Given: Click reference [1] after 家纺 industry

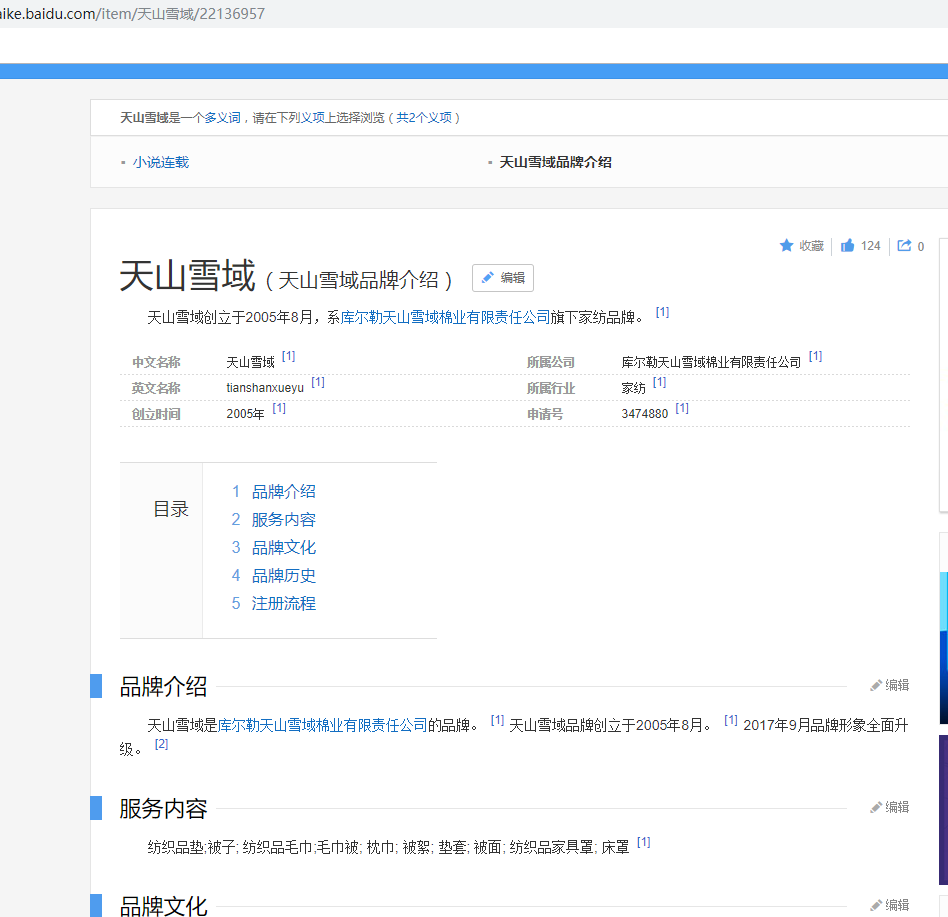Looking at the screenshot, I should point(660,382).
